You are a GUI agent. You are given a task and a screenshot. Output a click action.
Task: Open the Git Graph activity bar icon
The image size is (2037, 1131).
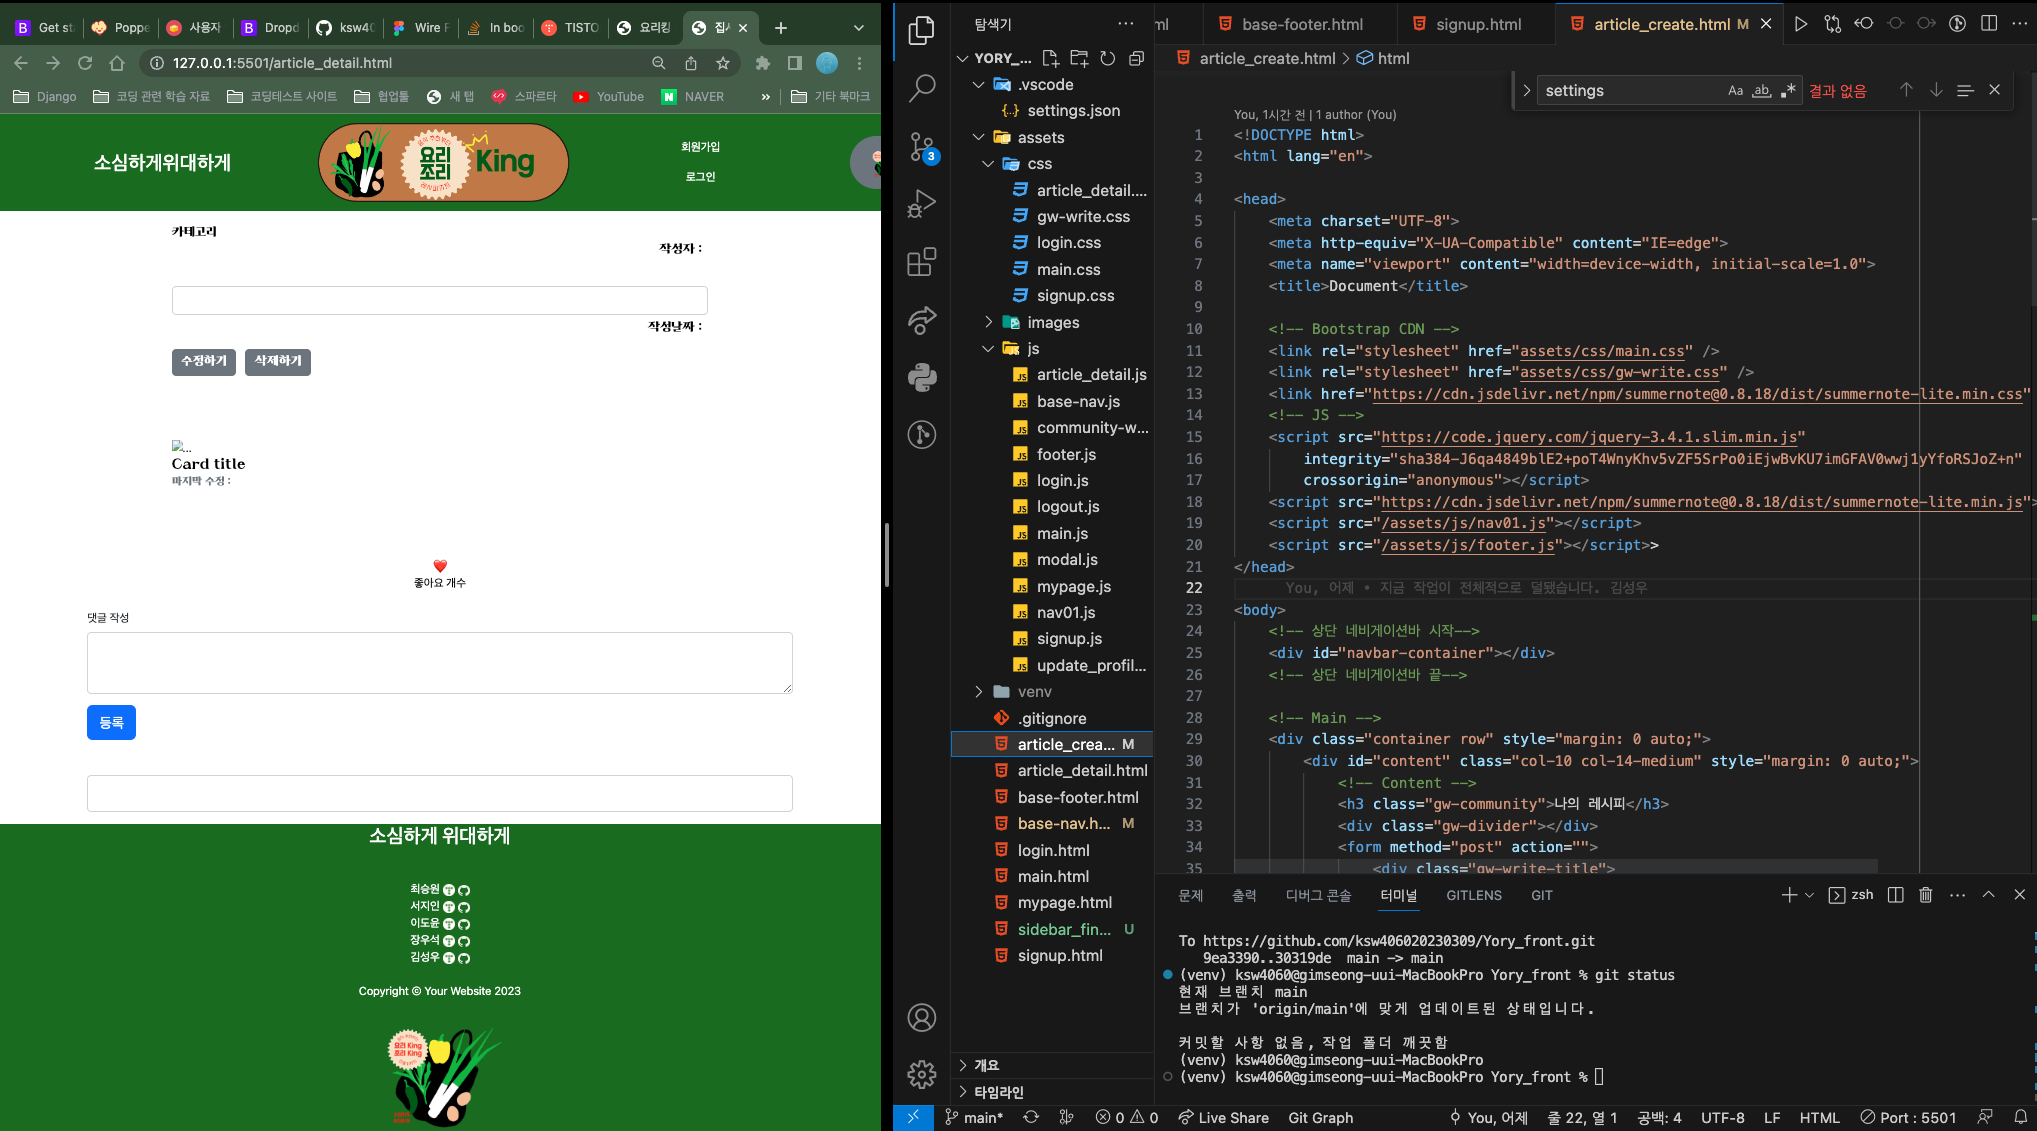point(921,434)
